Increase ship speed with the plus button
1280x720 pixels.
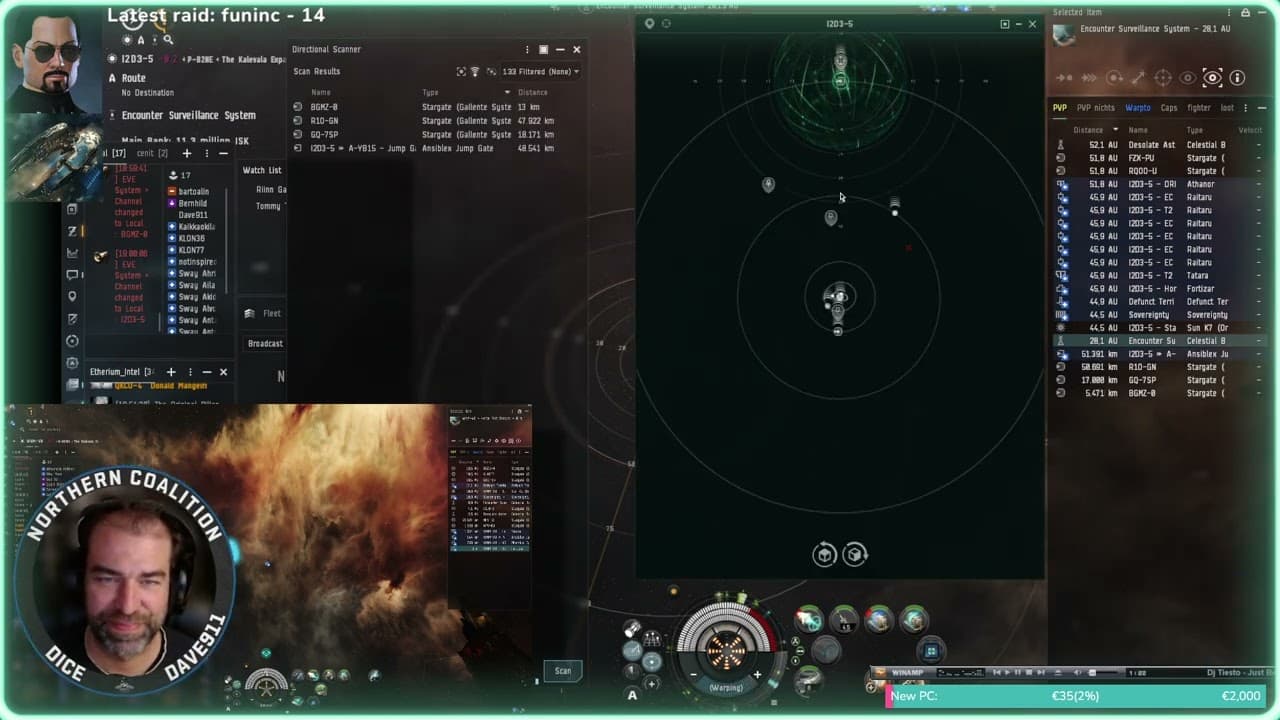pyautogui.click(x=757, y=675)
